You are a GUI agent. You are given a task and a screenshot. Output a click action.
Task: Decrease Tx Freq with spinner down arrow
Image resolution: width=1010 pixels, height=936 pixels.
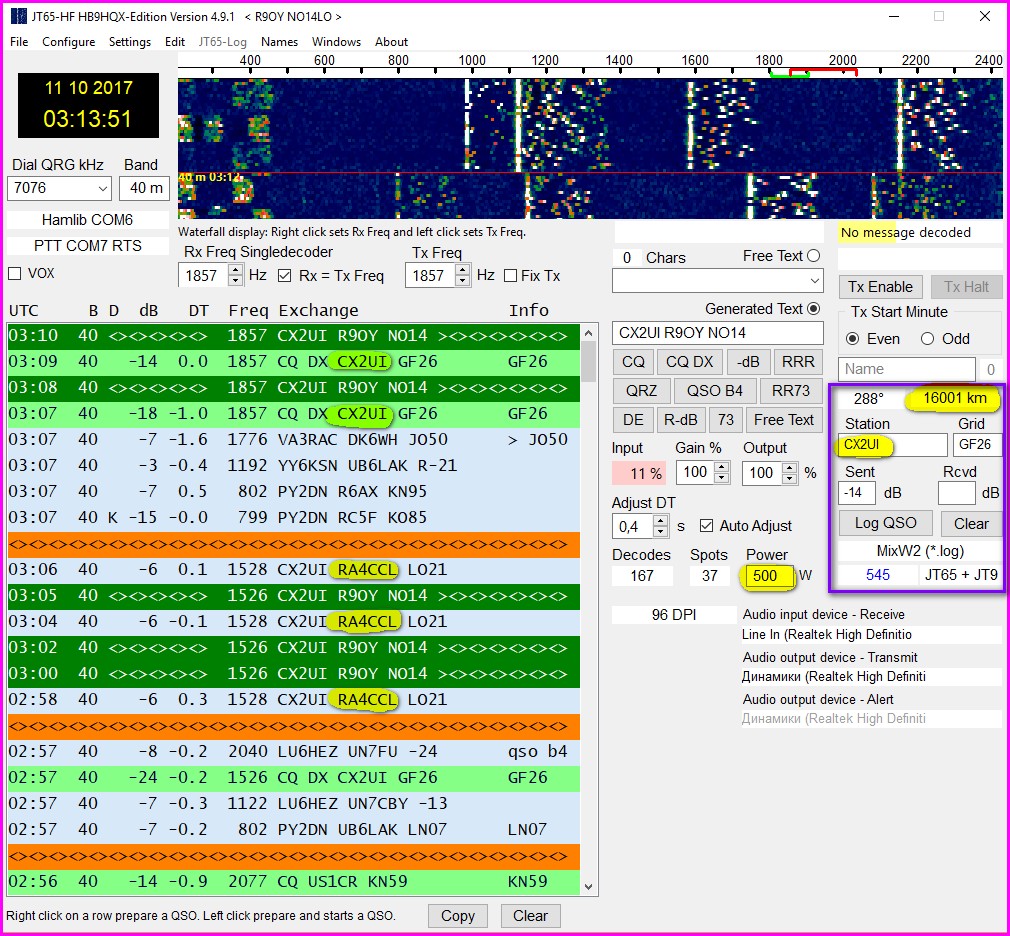click(x=463, y=281)
